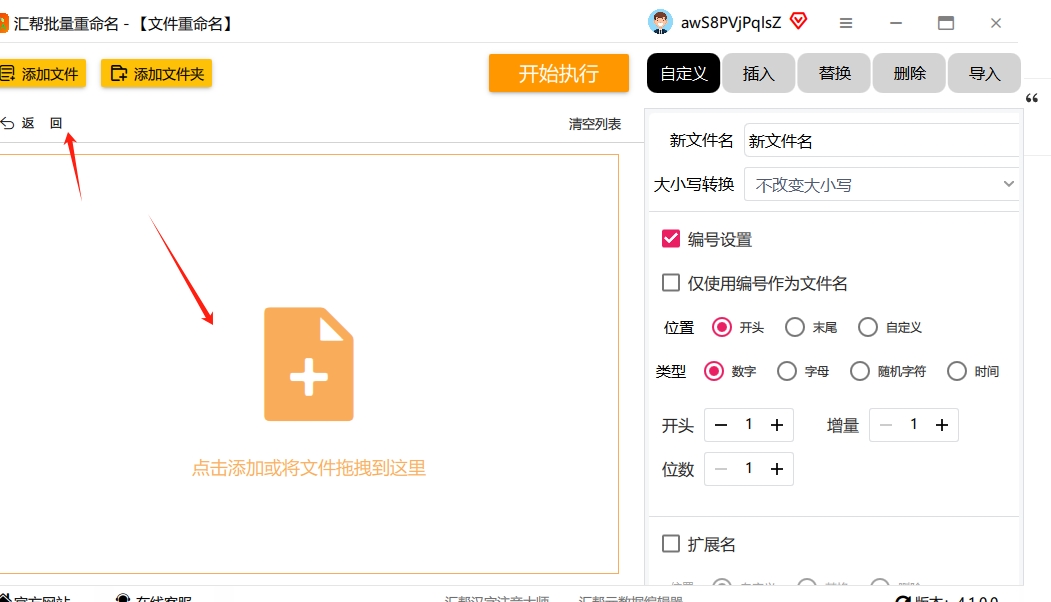1051x602 pixels.
Task: Uncheck the 编号设置 checkbox
Action: (x=670, y=239)
